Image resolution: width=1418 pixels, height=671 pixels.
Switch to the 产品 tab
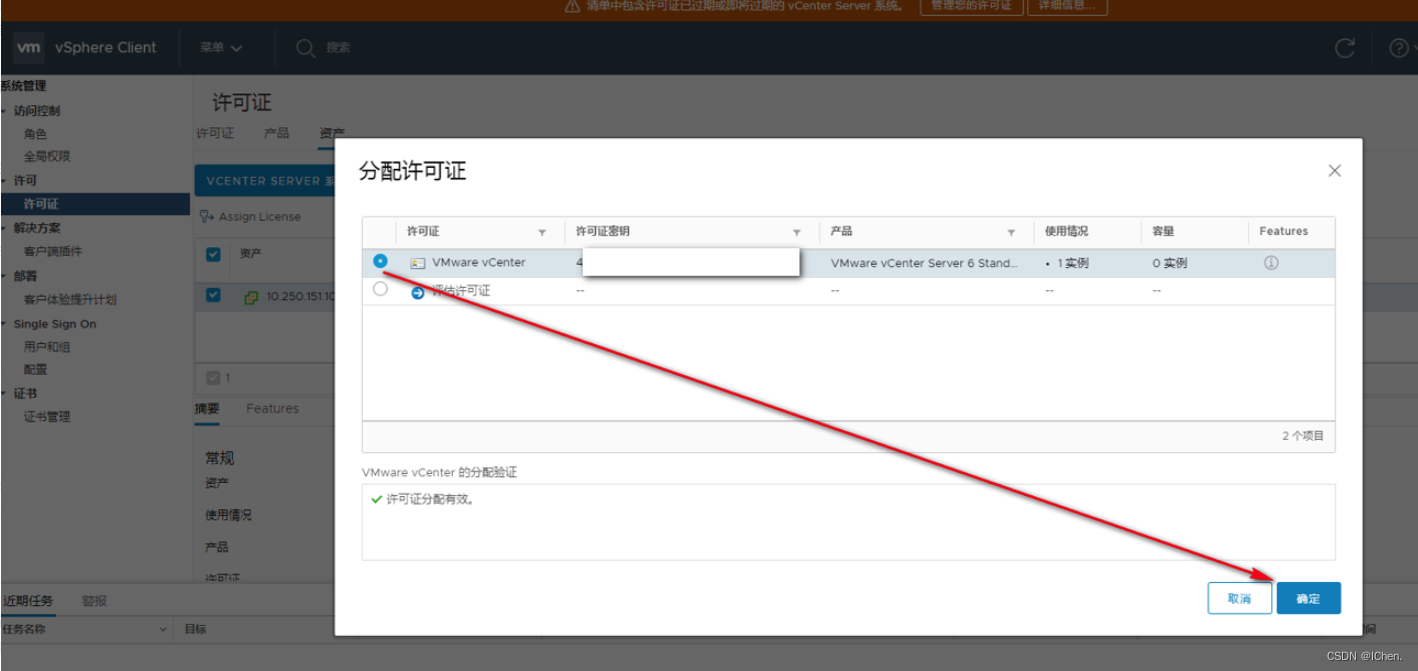coord(276,132)
